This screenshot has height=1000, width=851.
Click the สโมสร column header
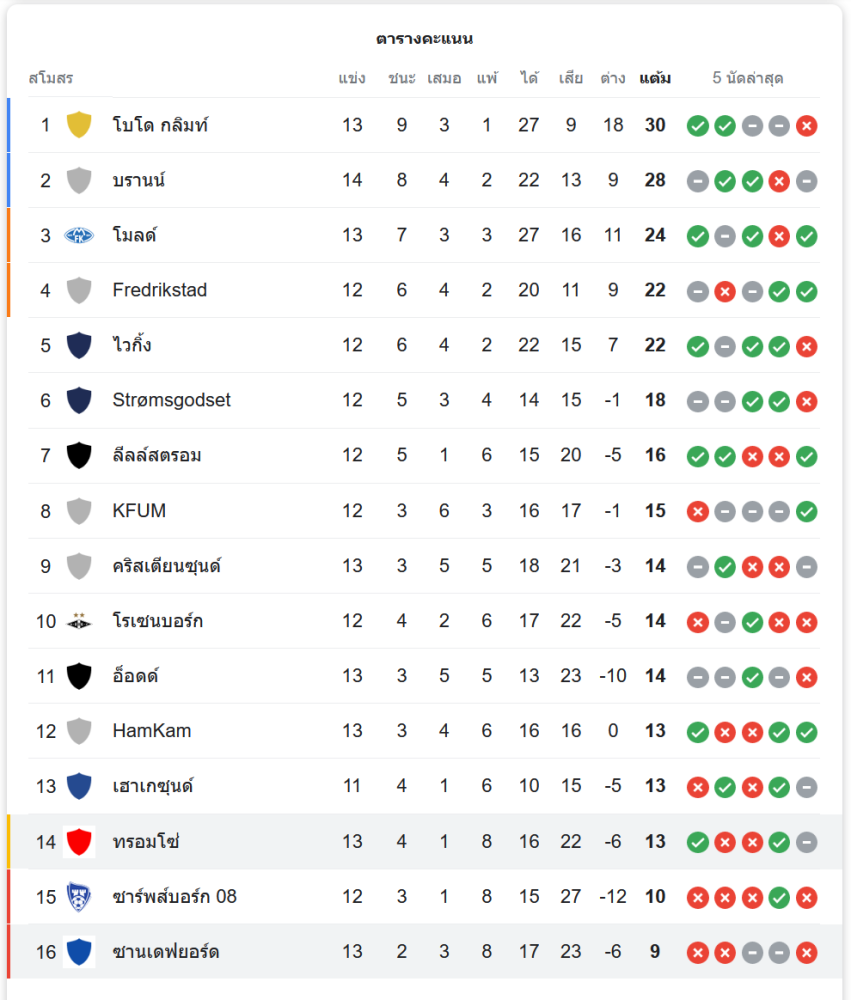click(x=51, y=78)
